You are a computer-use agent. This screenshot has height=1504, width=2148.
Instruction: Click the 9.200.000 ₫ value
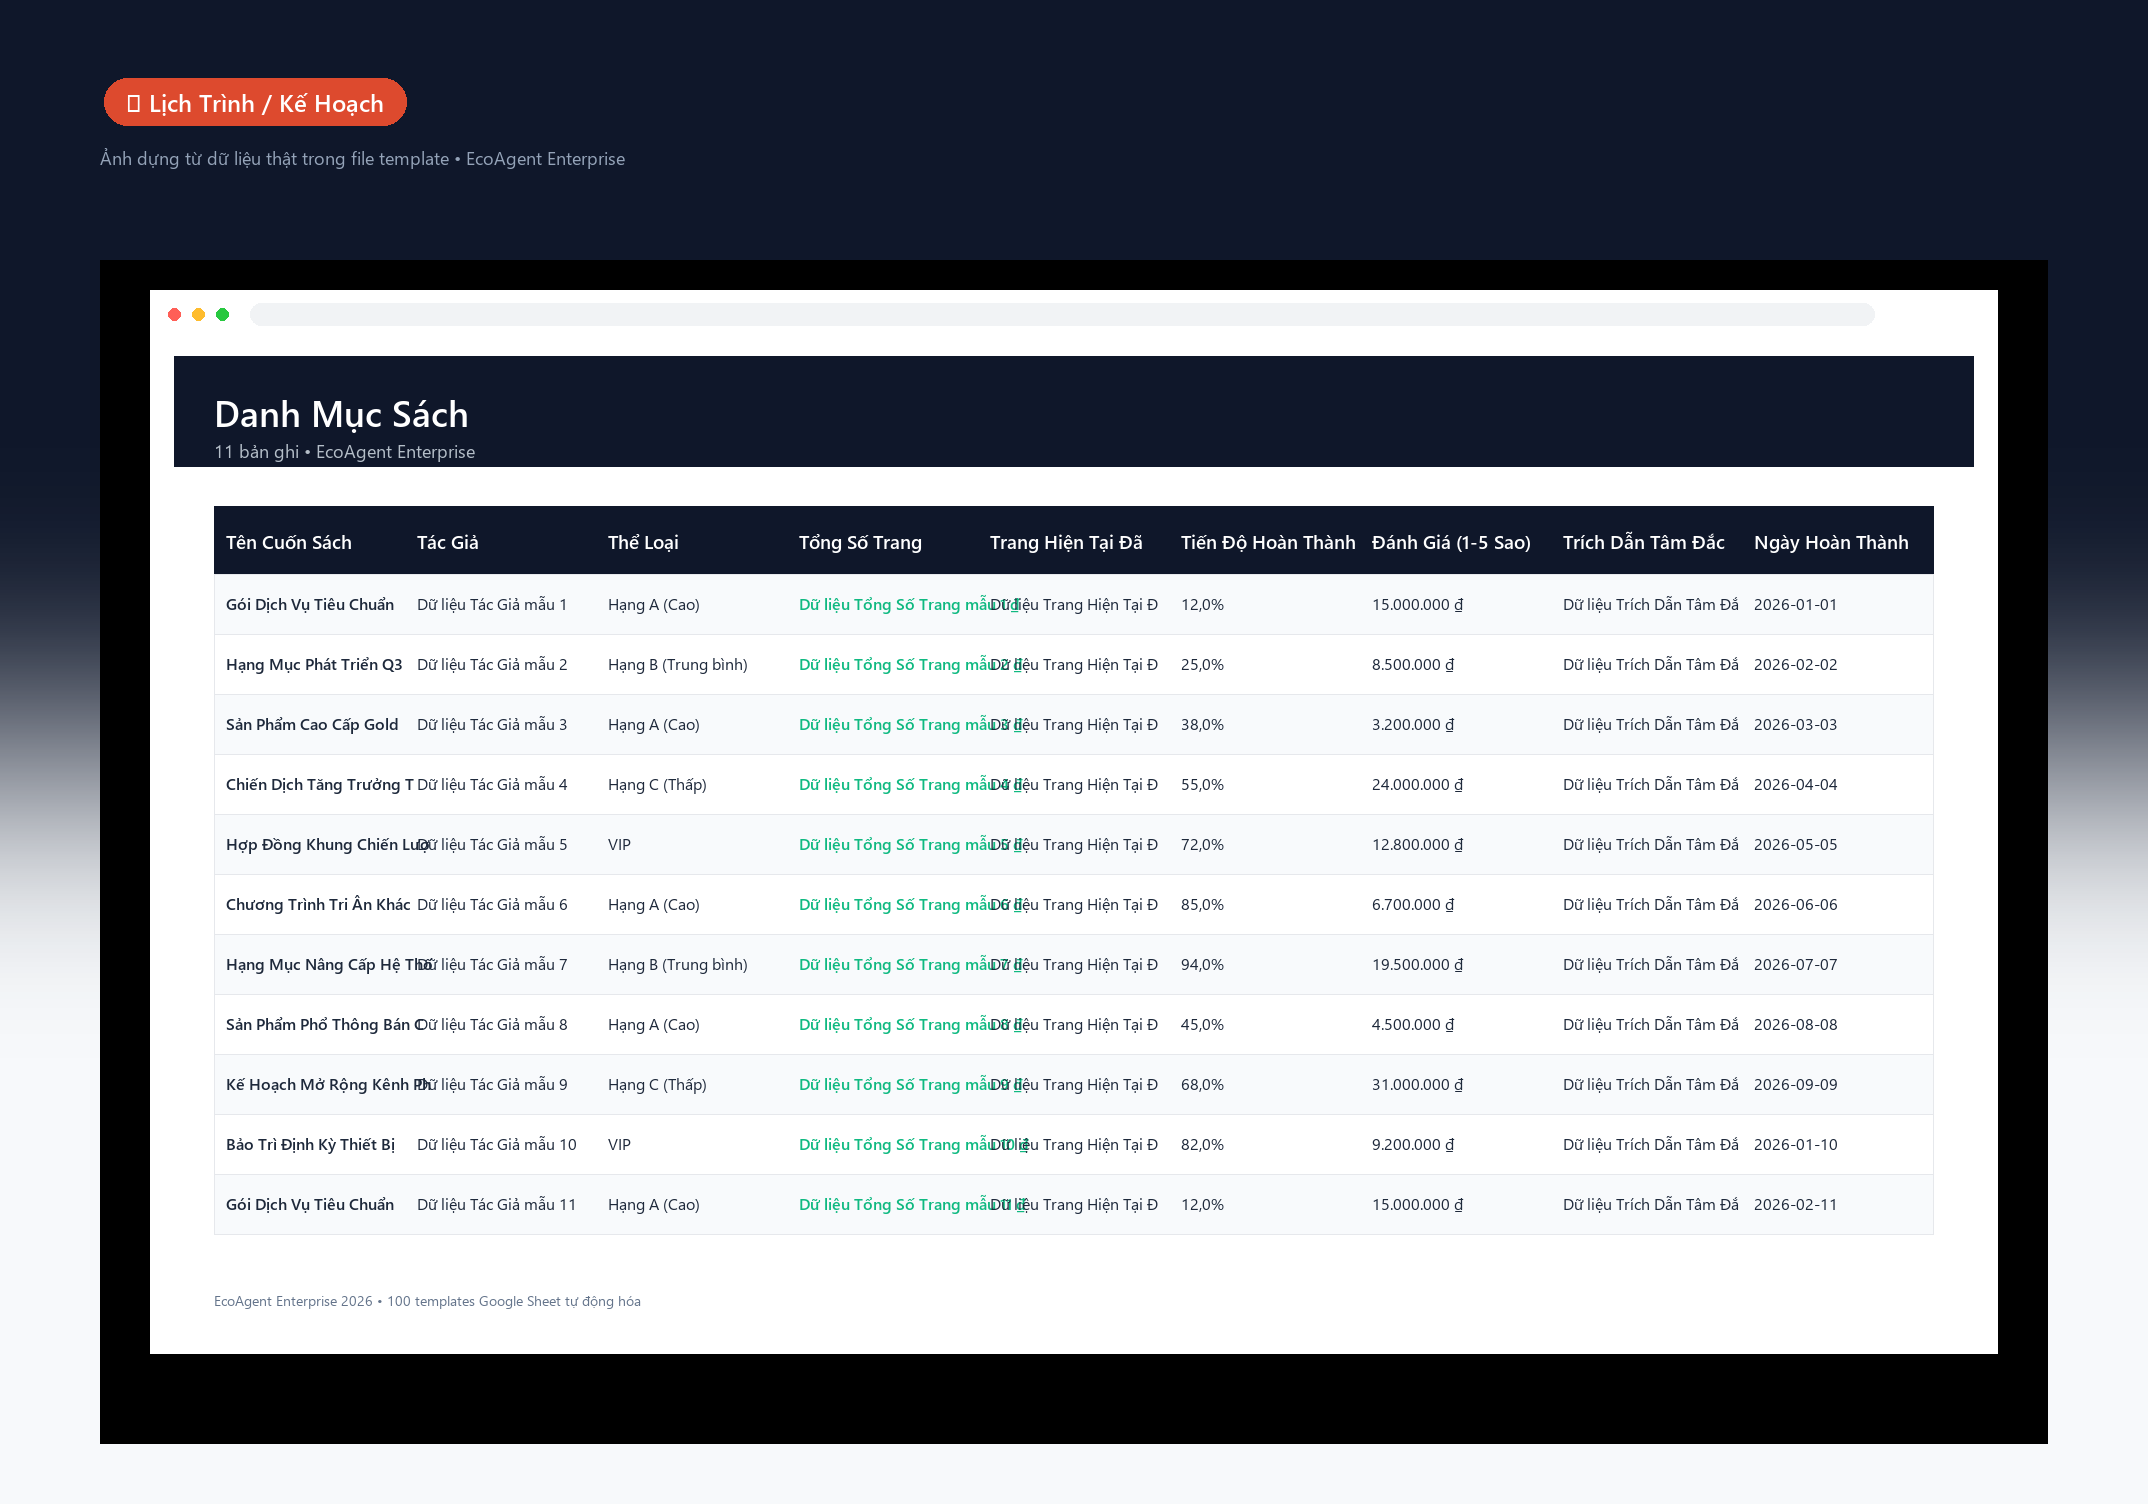1413,1144
